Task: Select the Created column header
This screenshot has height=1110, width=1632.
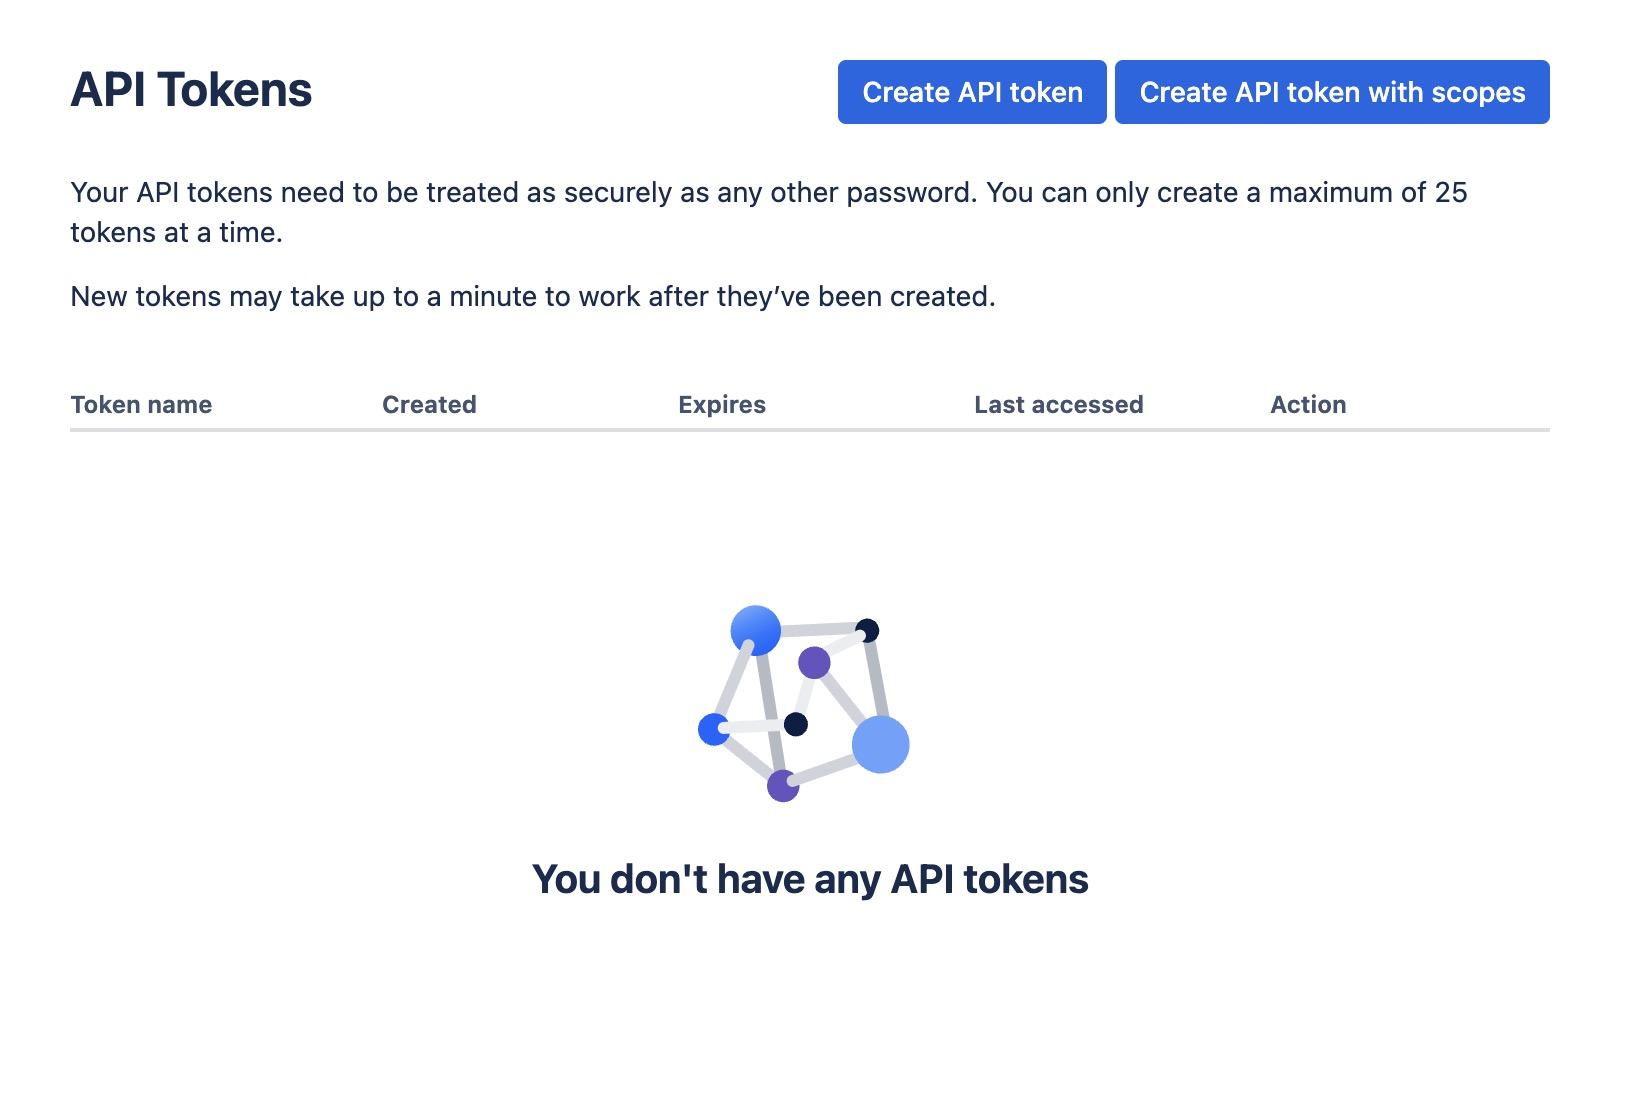Action: point(429,404)
